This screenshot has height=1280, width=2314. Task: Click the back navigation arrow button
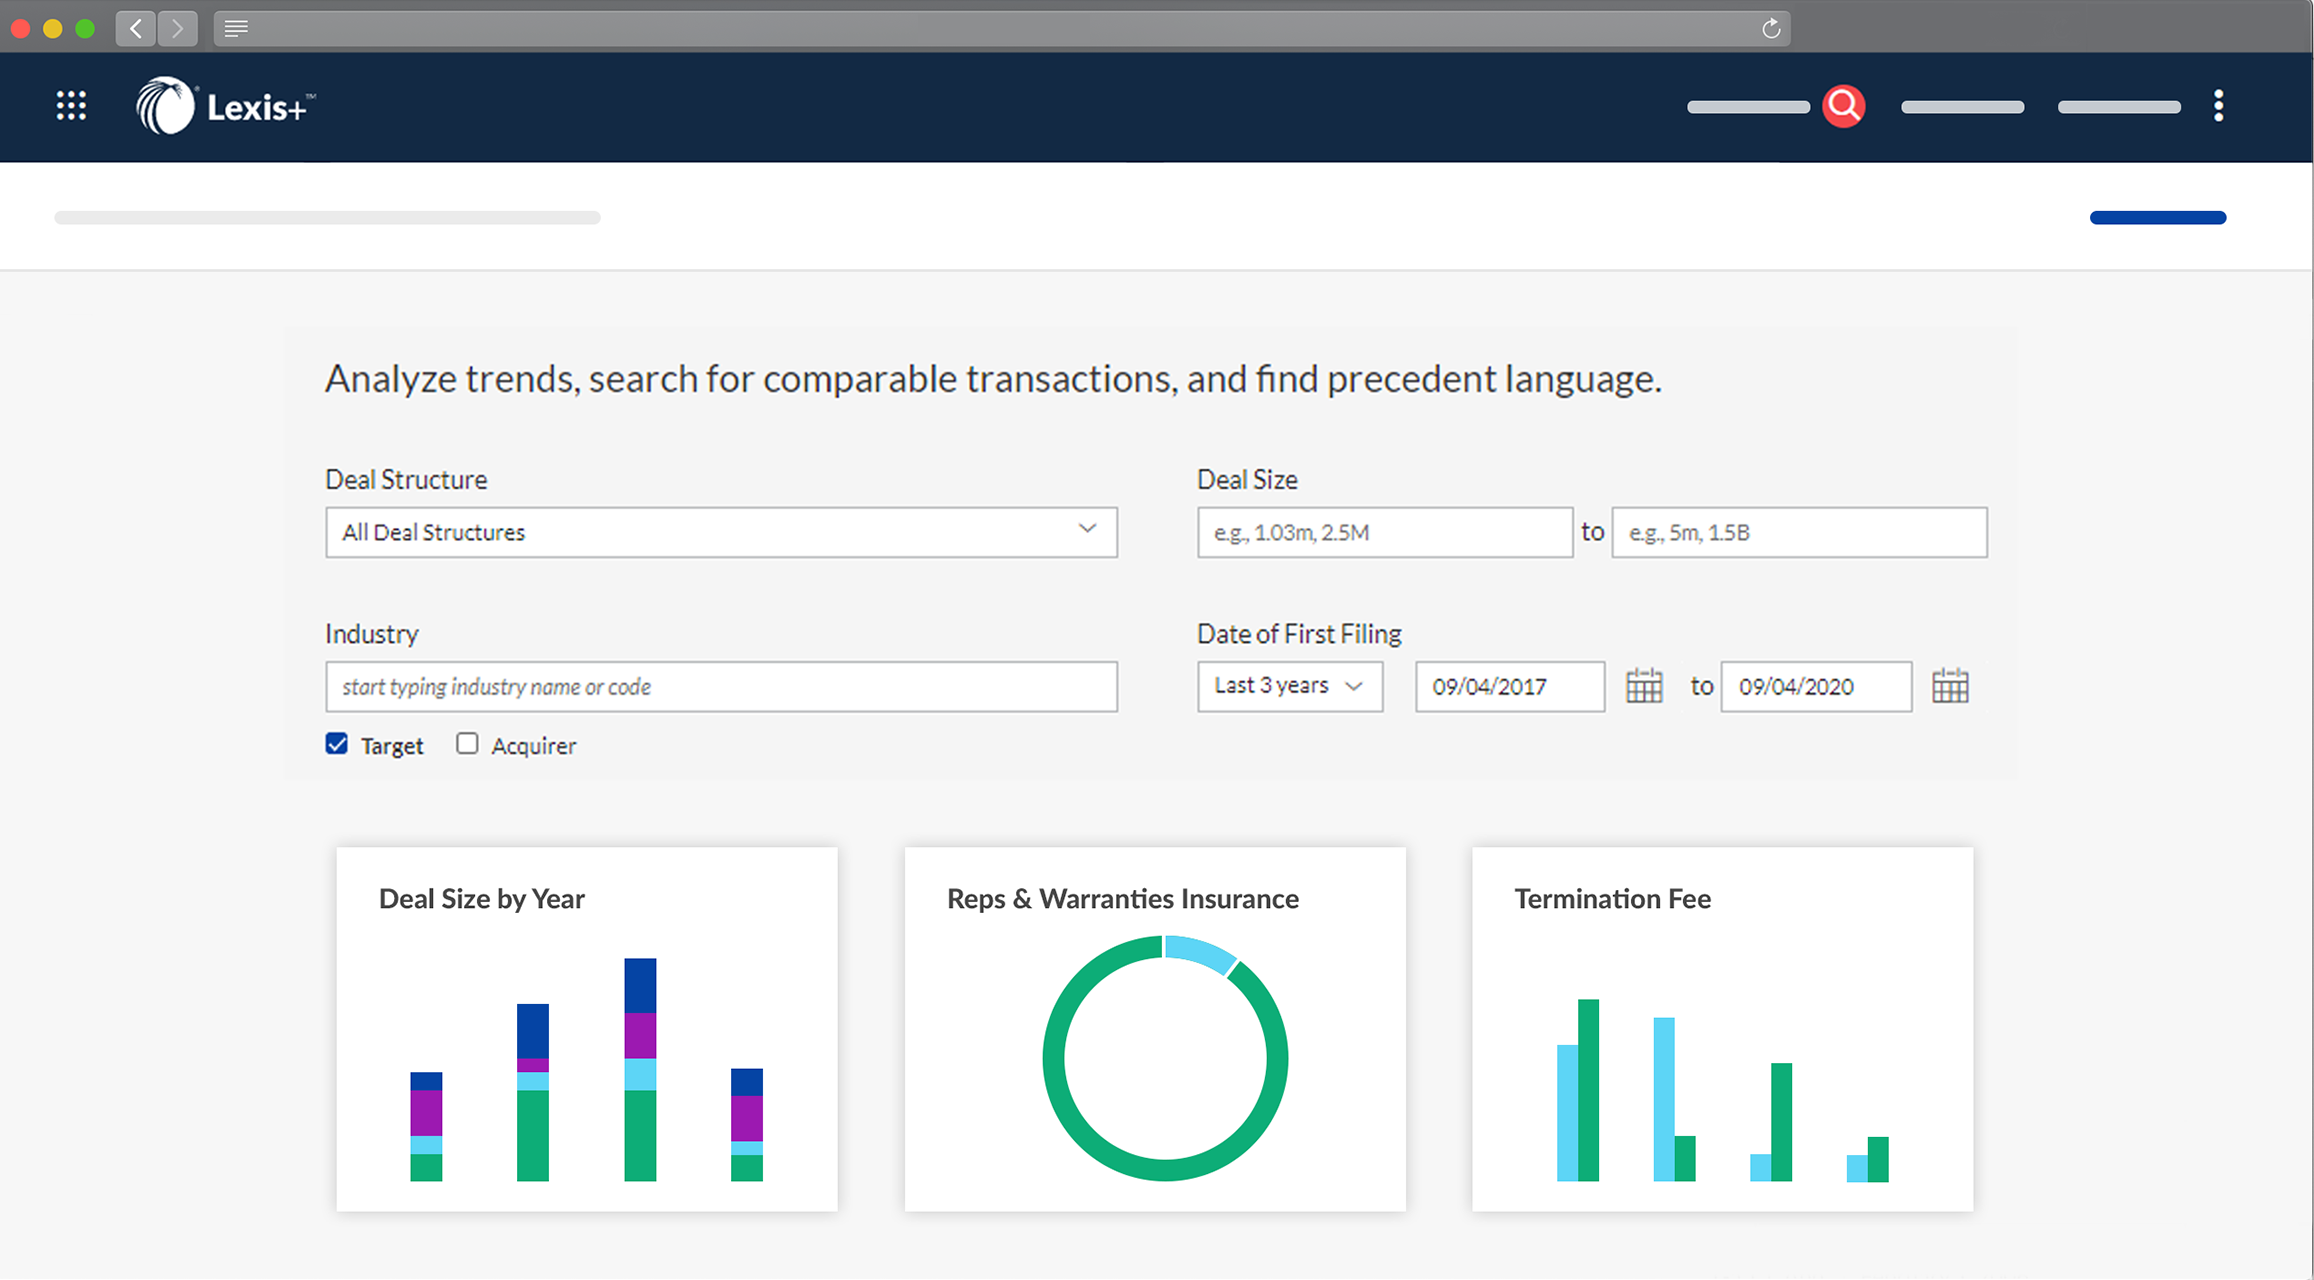tap(139, 27)
